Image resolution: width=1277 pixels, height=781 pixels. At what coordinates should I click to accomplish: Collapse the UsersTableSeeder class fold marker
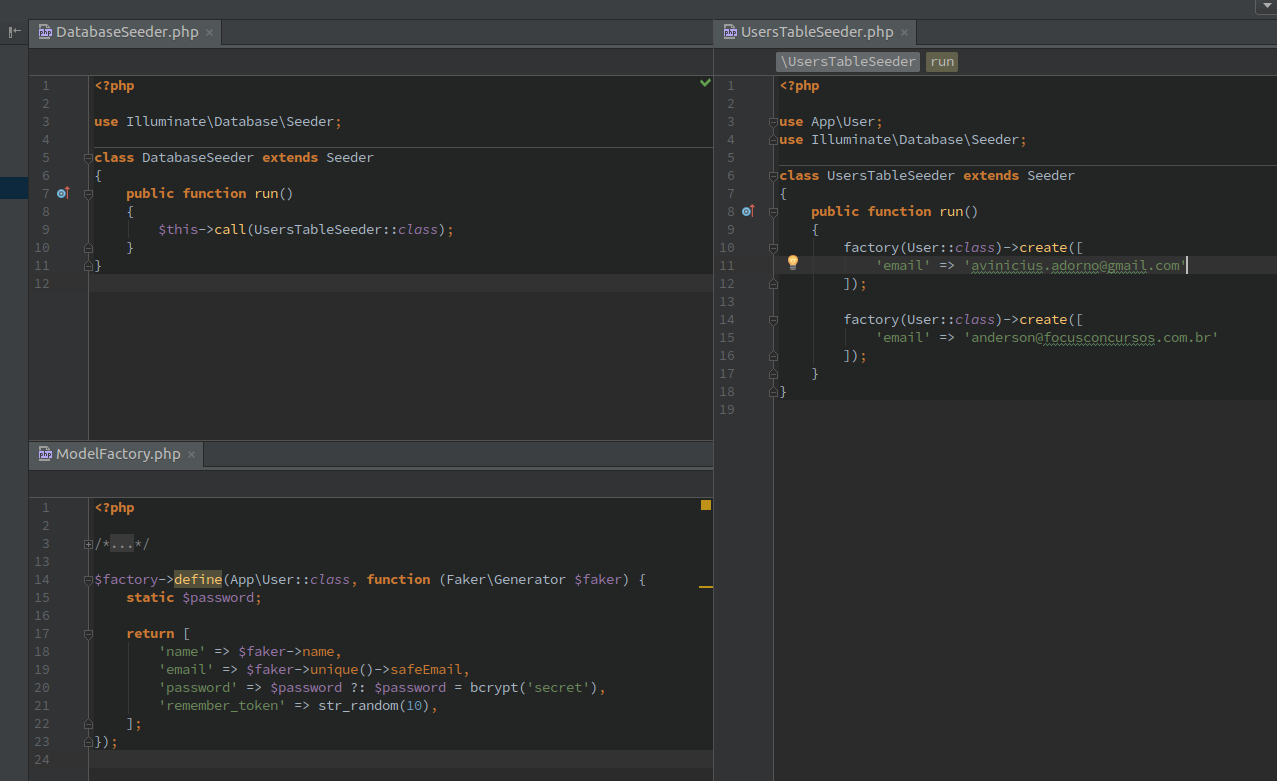pos(773,176)
